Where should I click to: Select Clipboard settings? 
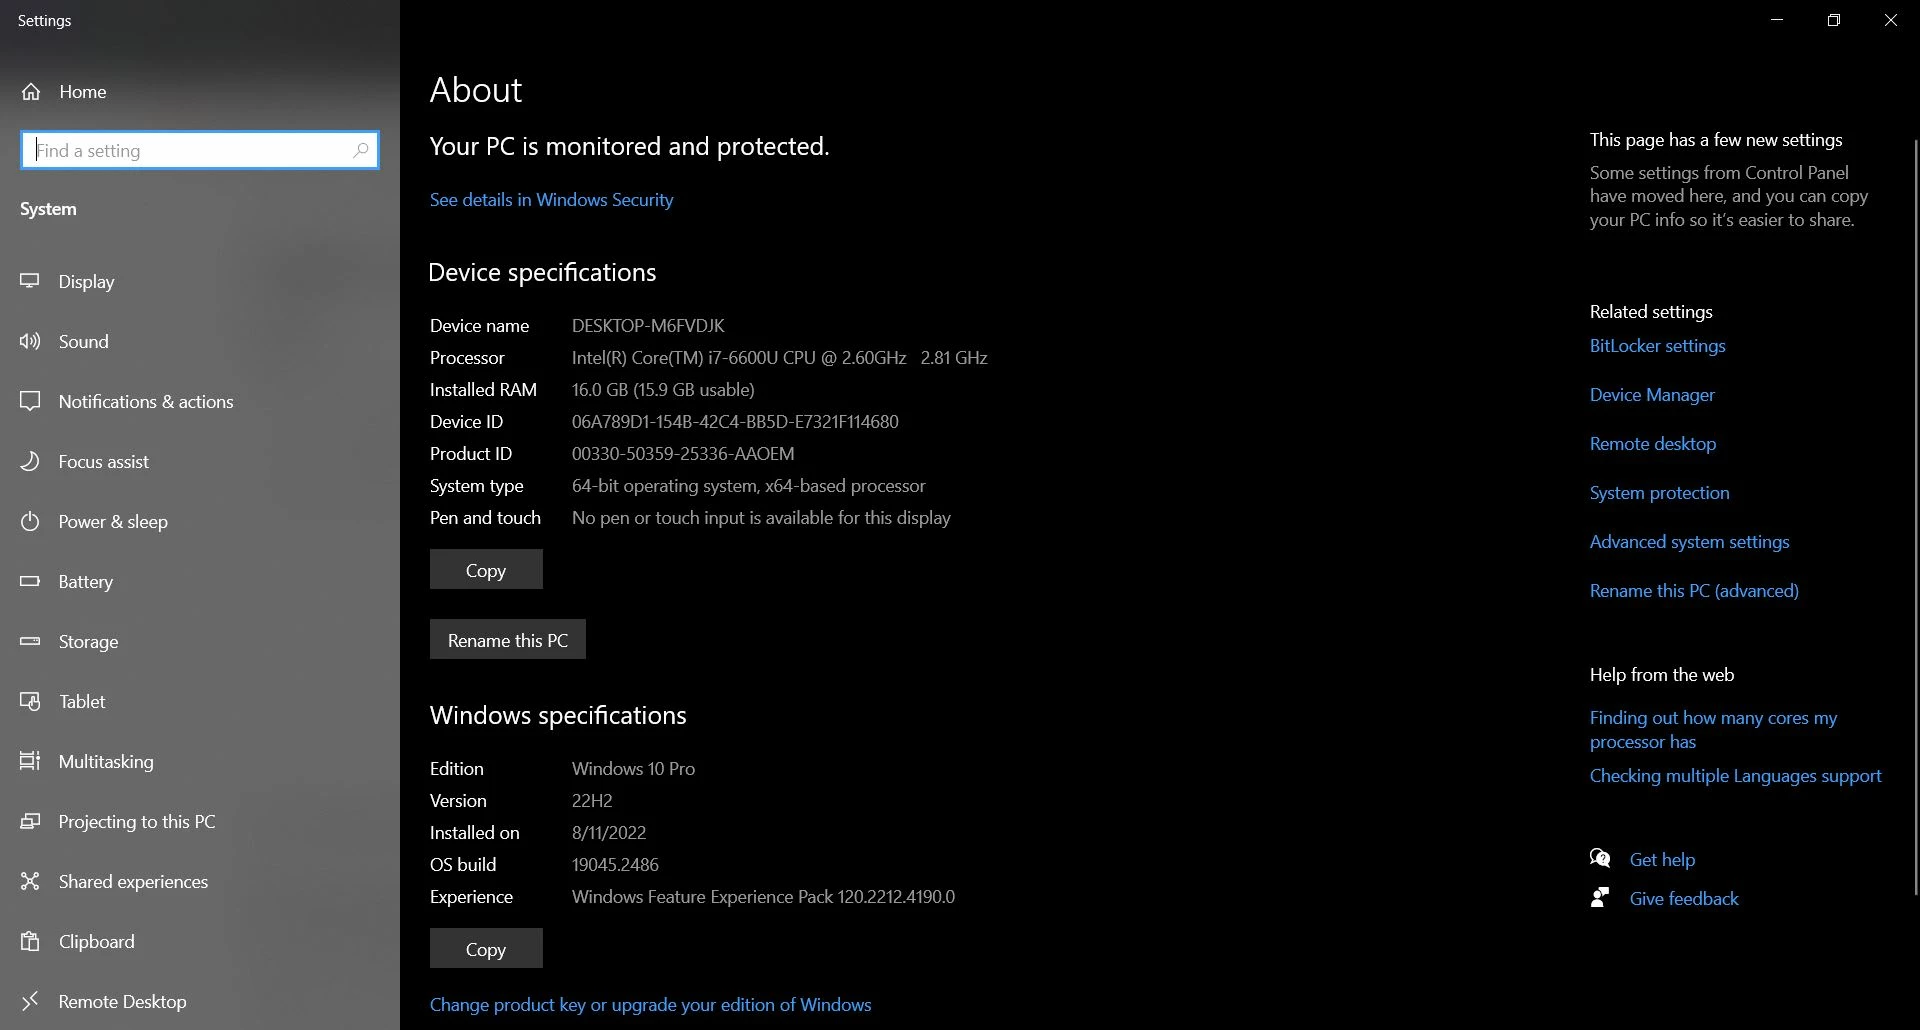[x=200, y=941]
